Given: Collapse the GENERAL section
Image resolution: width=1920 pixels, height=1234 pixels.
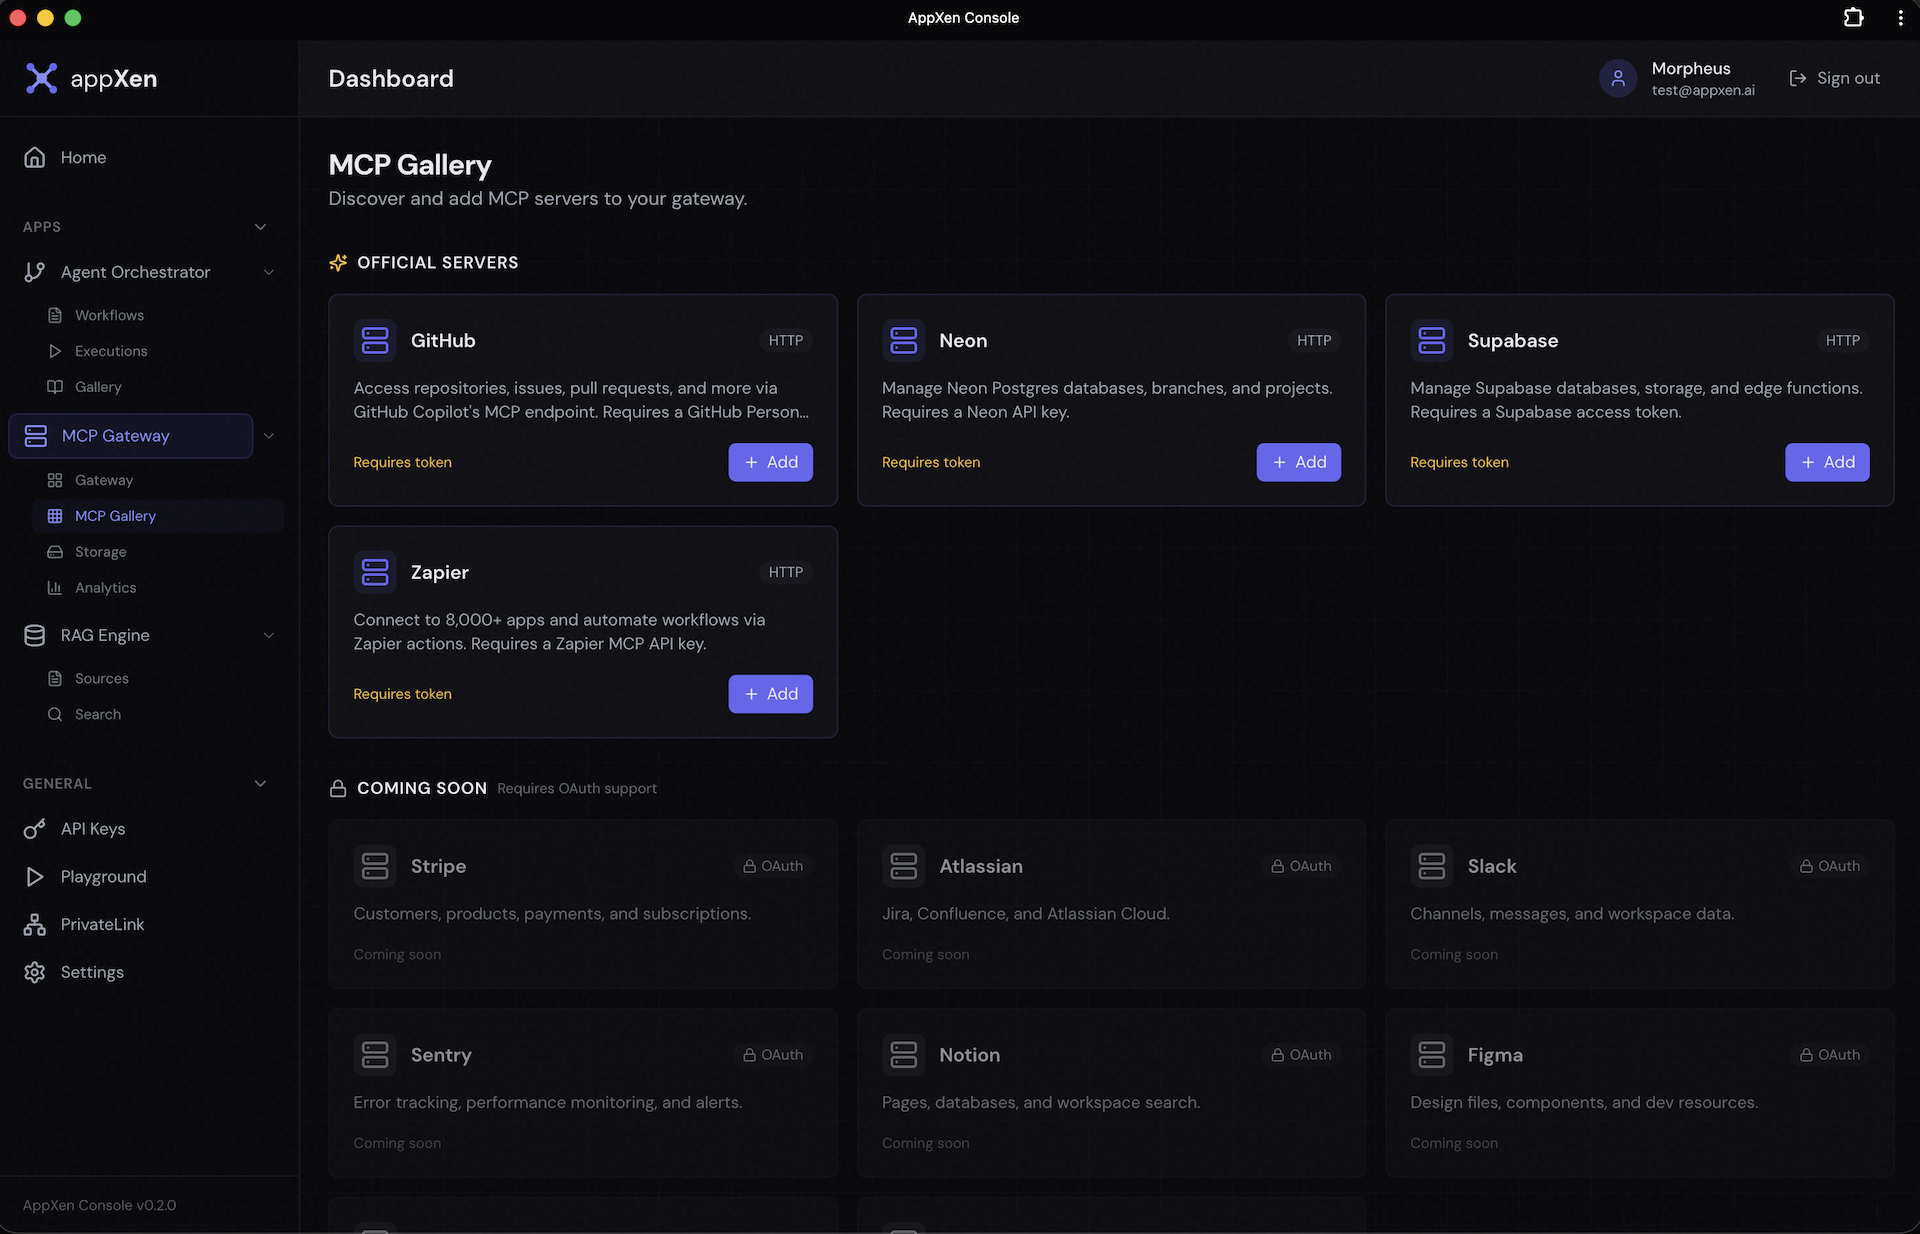Looking at the screenshot, I should [260, 783].
